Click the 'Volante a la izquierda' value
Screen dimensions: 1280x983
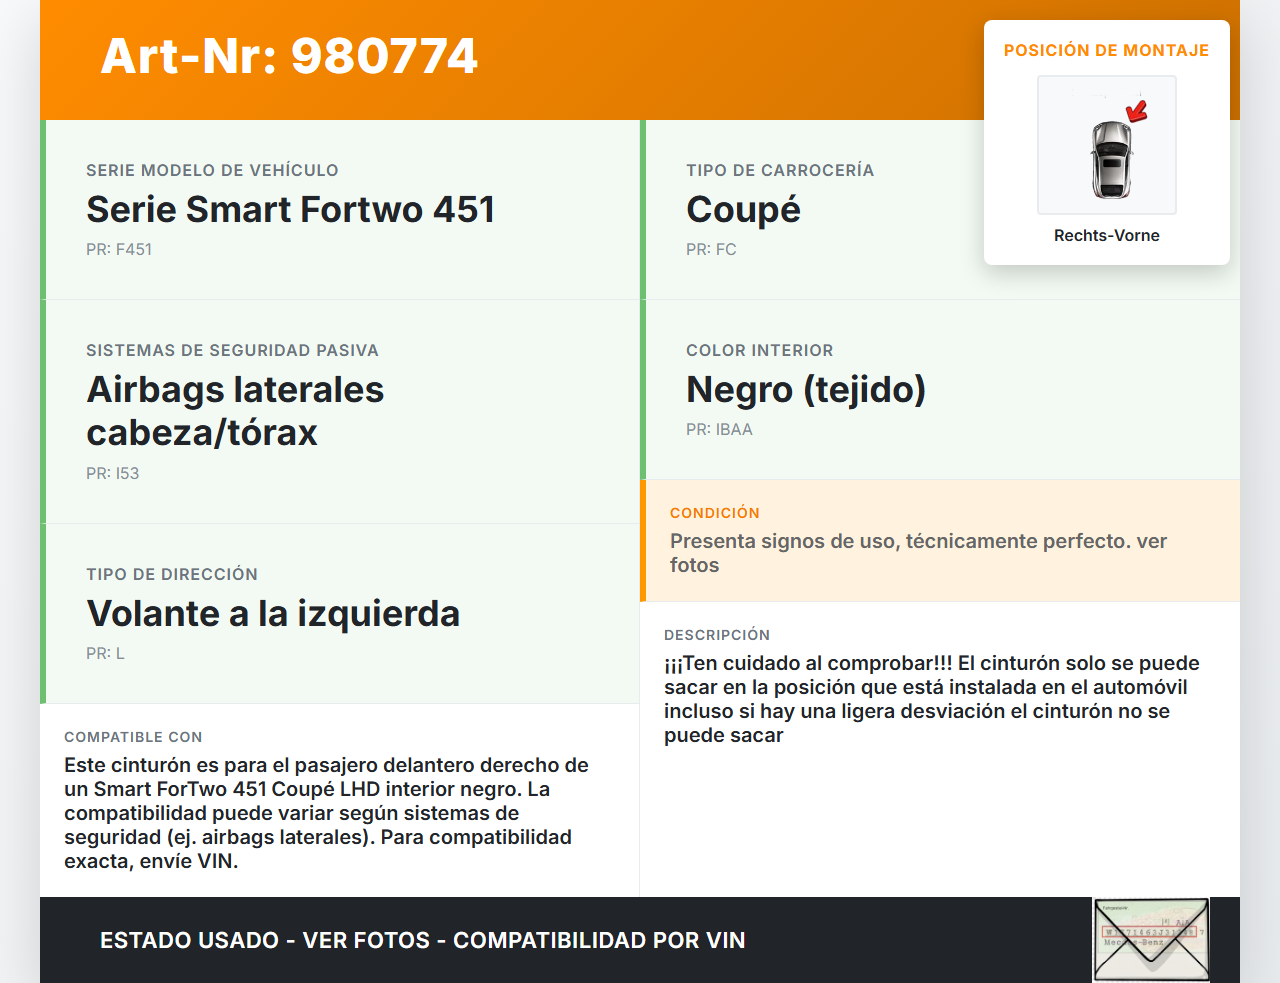click(x=273, y=613)
